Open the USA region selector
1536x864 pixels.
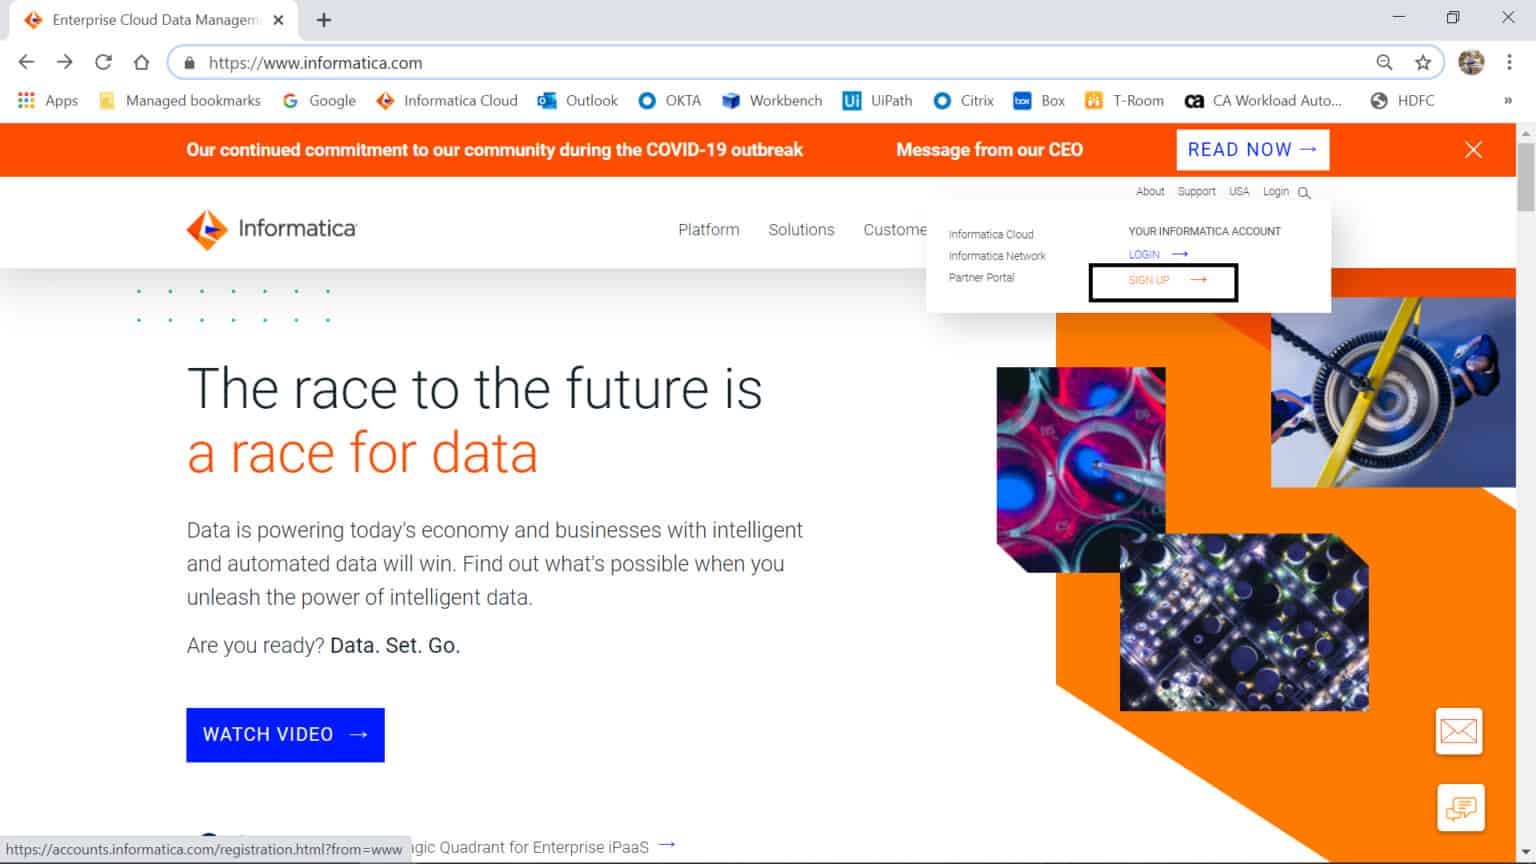pyautogui.click(x=1239, y=191)
